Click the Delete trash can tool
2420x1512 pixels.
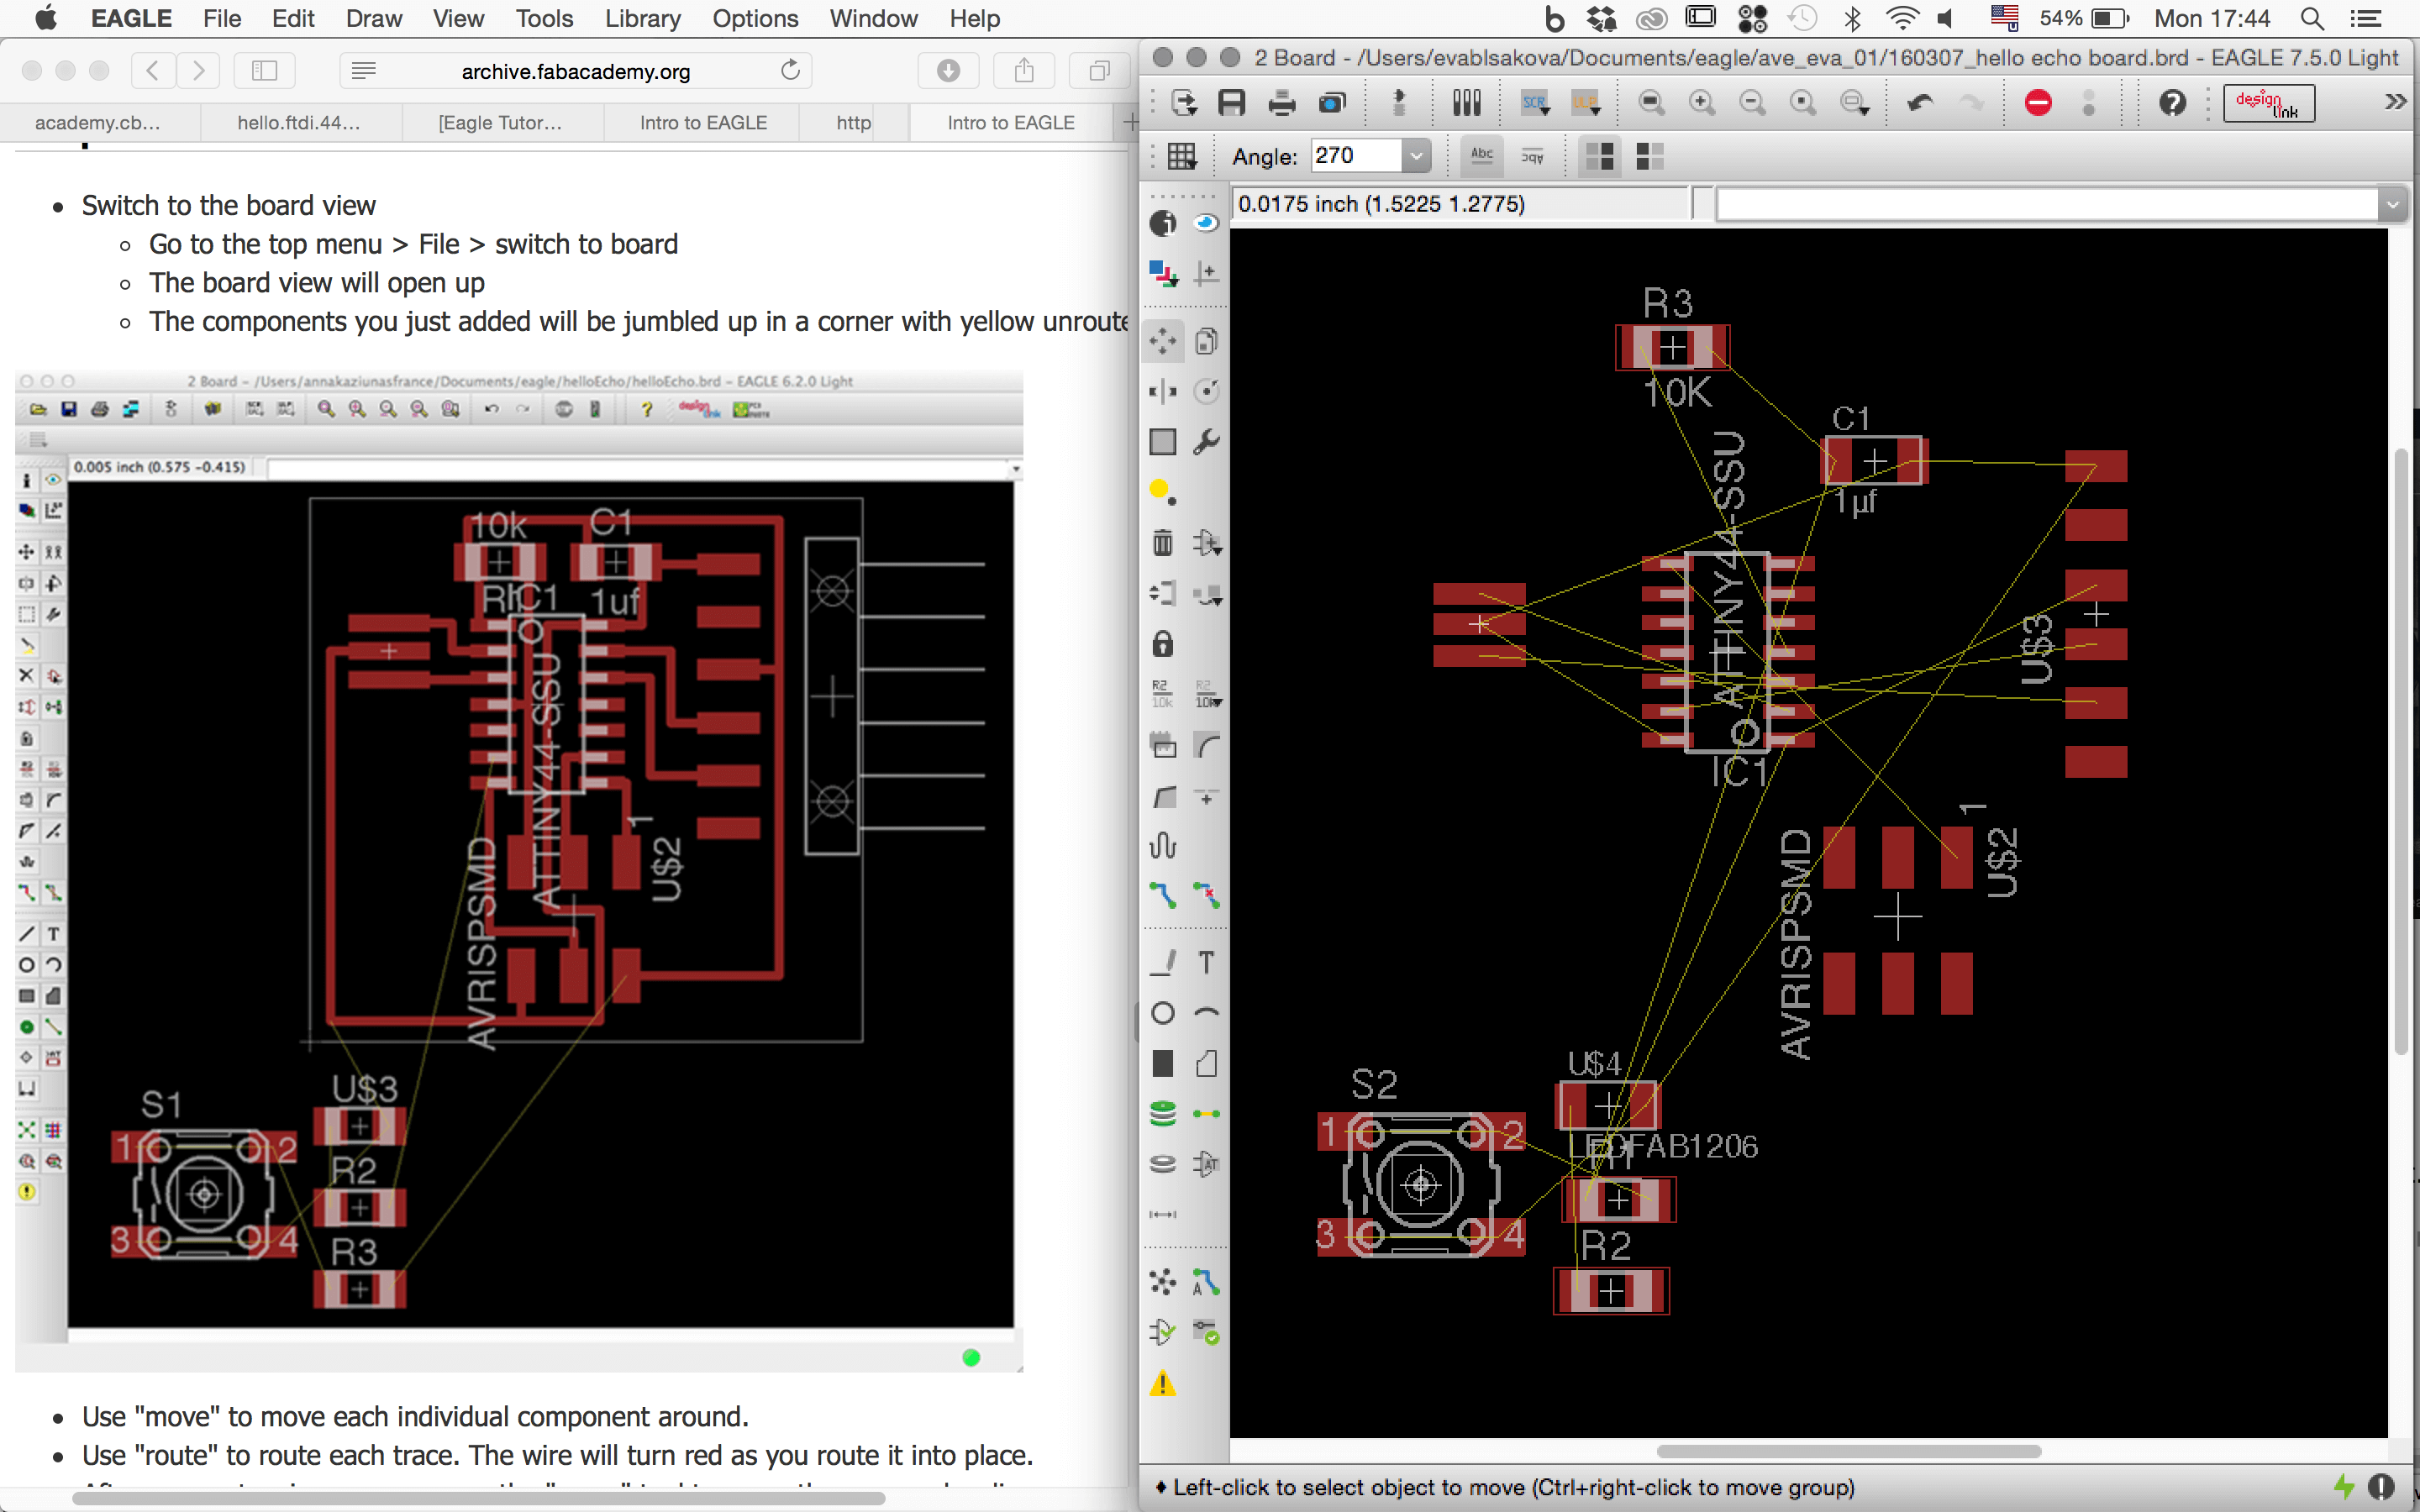coord(1162,543)
